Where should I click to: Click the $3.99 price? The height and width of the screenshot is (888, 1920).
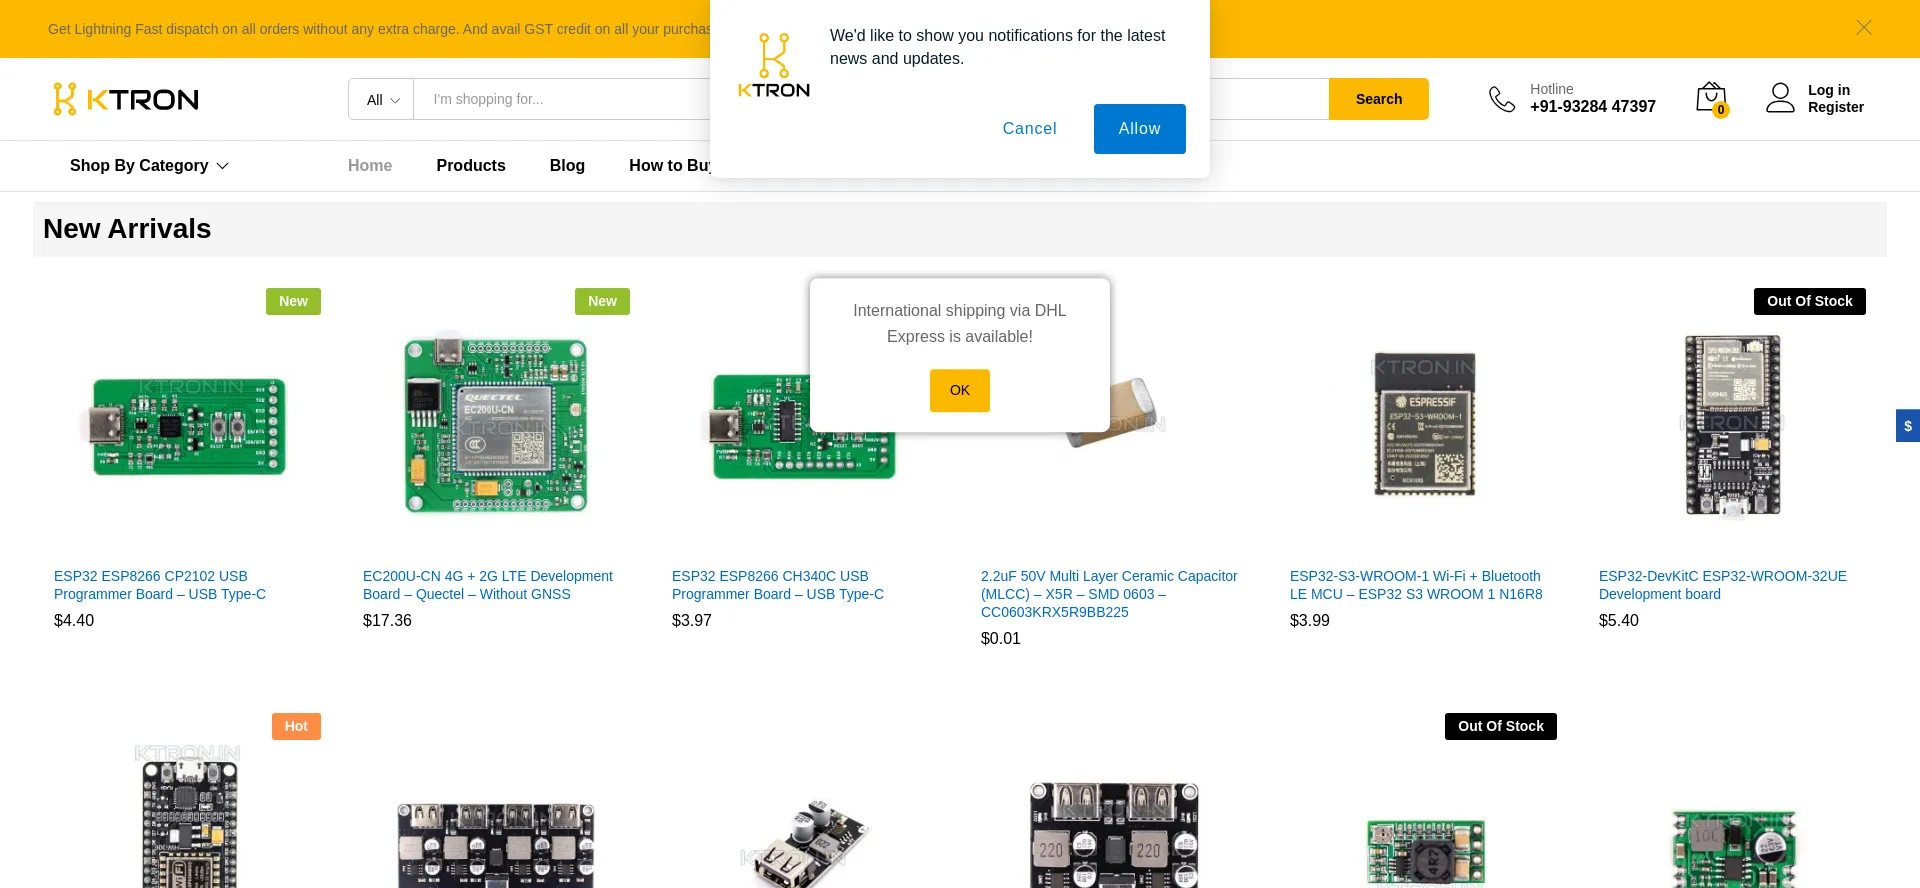[x=1310, y=621]
